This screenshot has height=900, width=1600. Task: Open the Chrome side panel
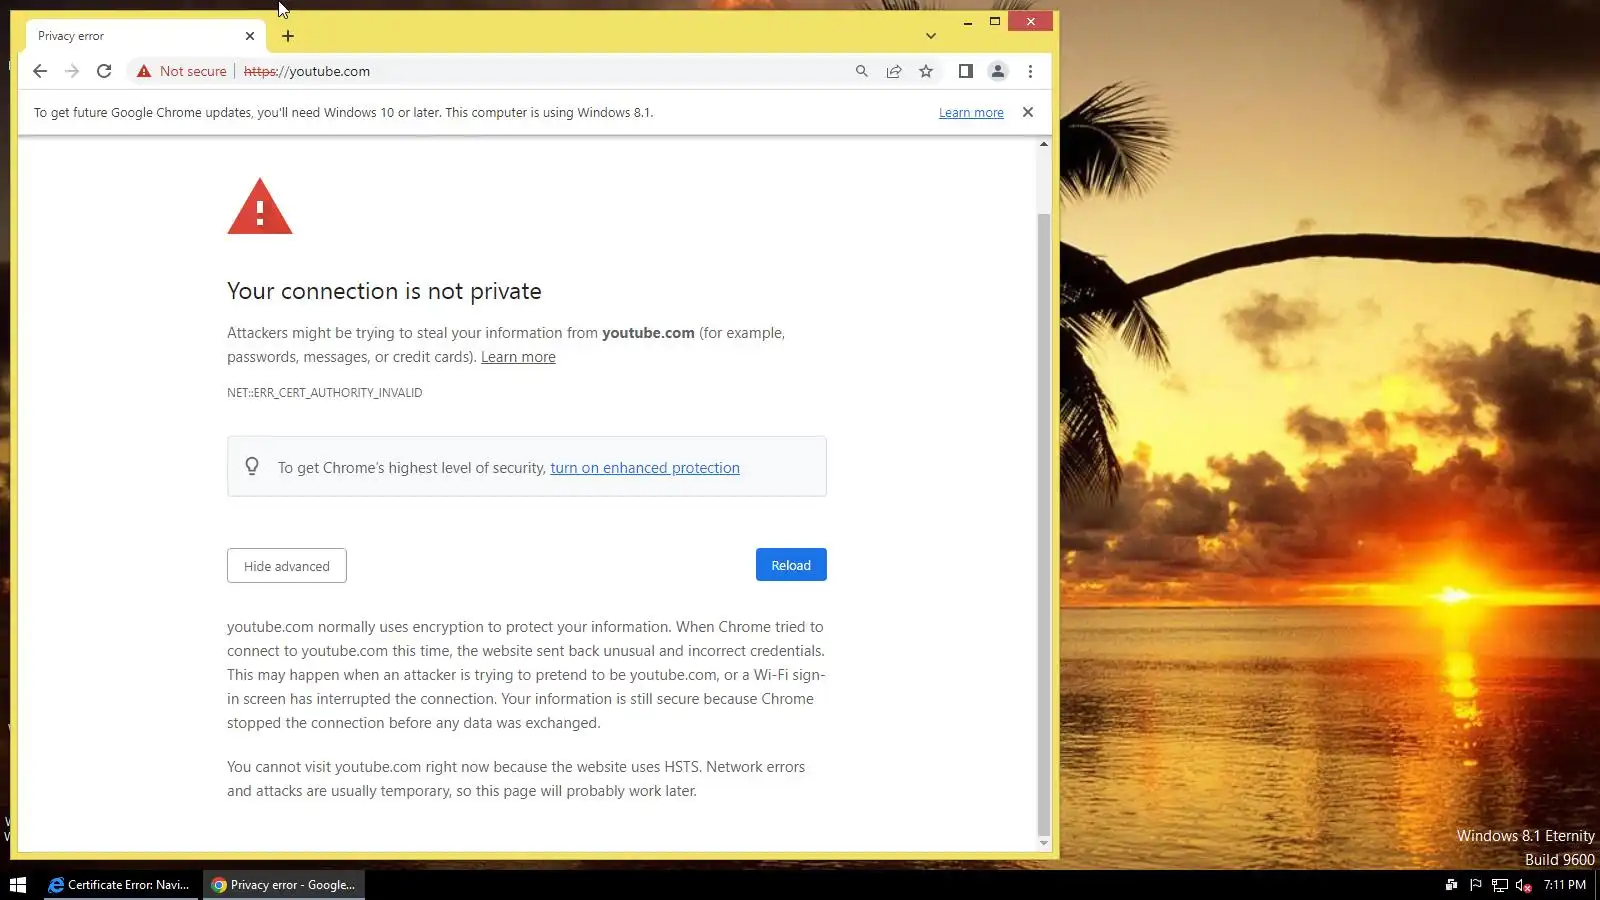pyautogui.click(x=965, y=71)
